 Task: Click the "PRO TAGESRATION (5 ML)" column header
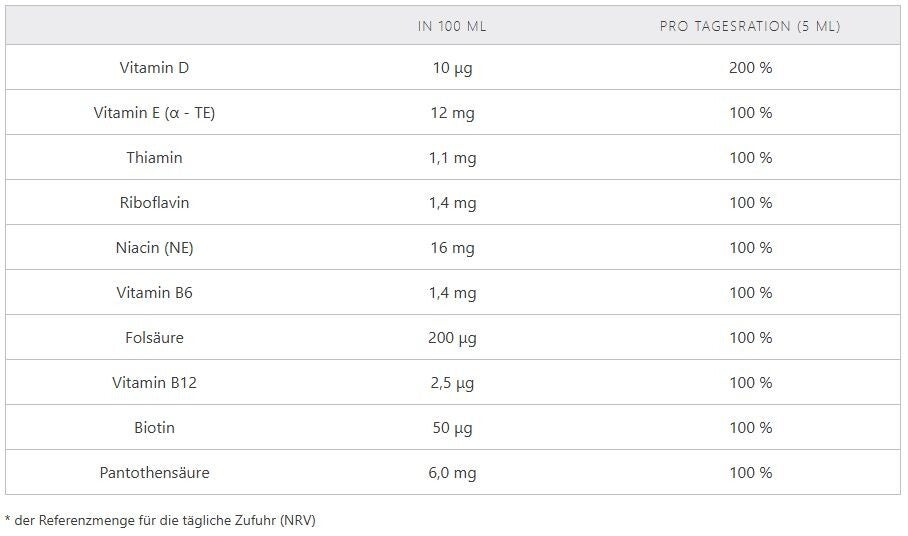pyautogui.click(x=750, y=26)
